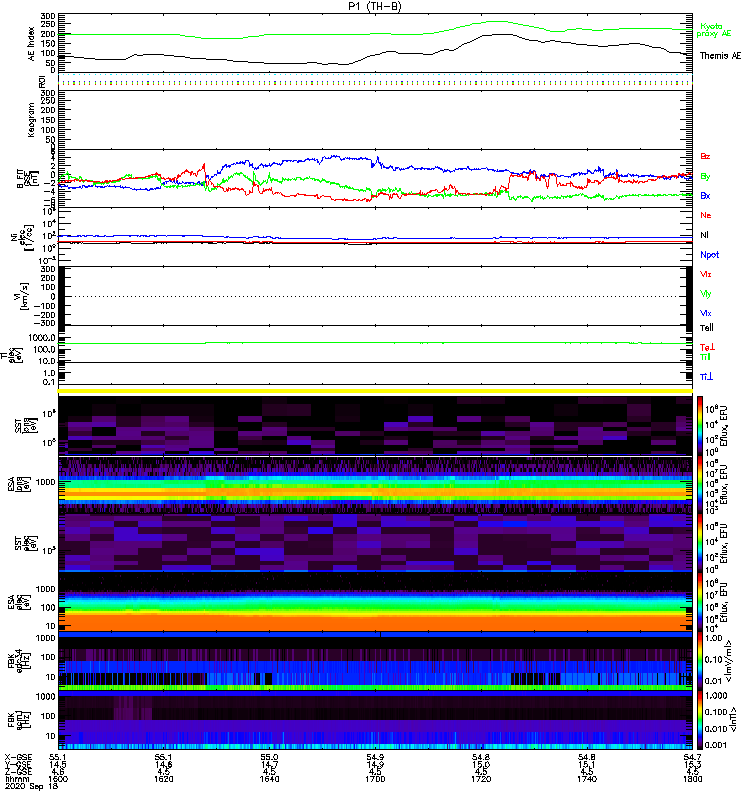Select the Themis AE legend label
The image size is (750, 800).
[x=720, y=56]
